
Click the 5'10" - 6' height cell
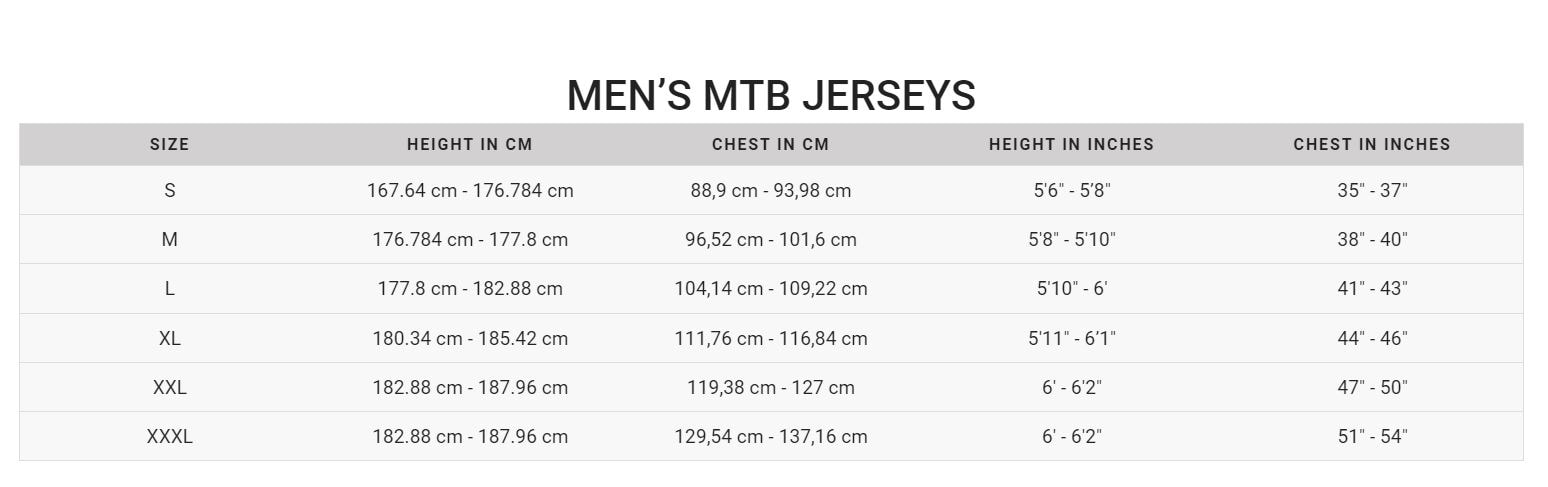point(1071,289)
